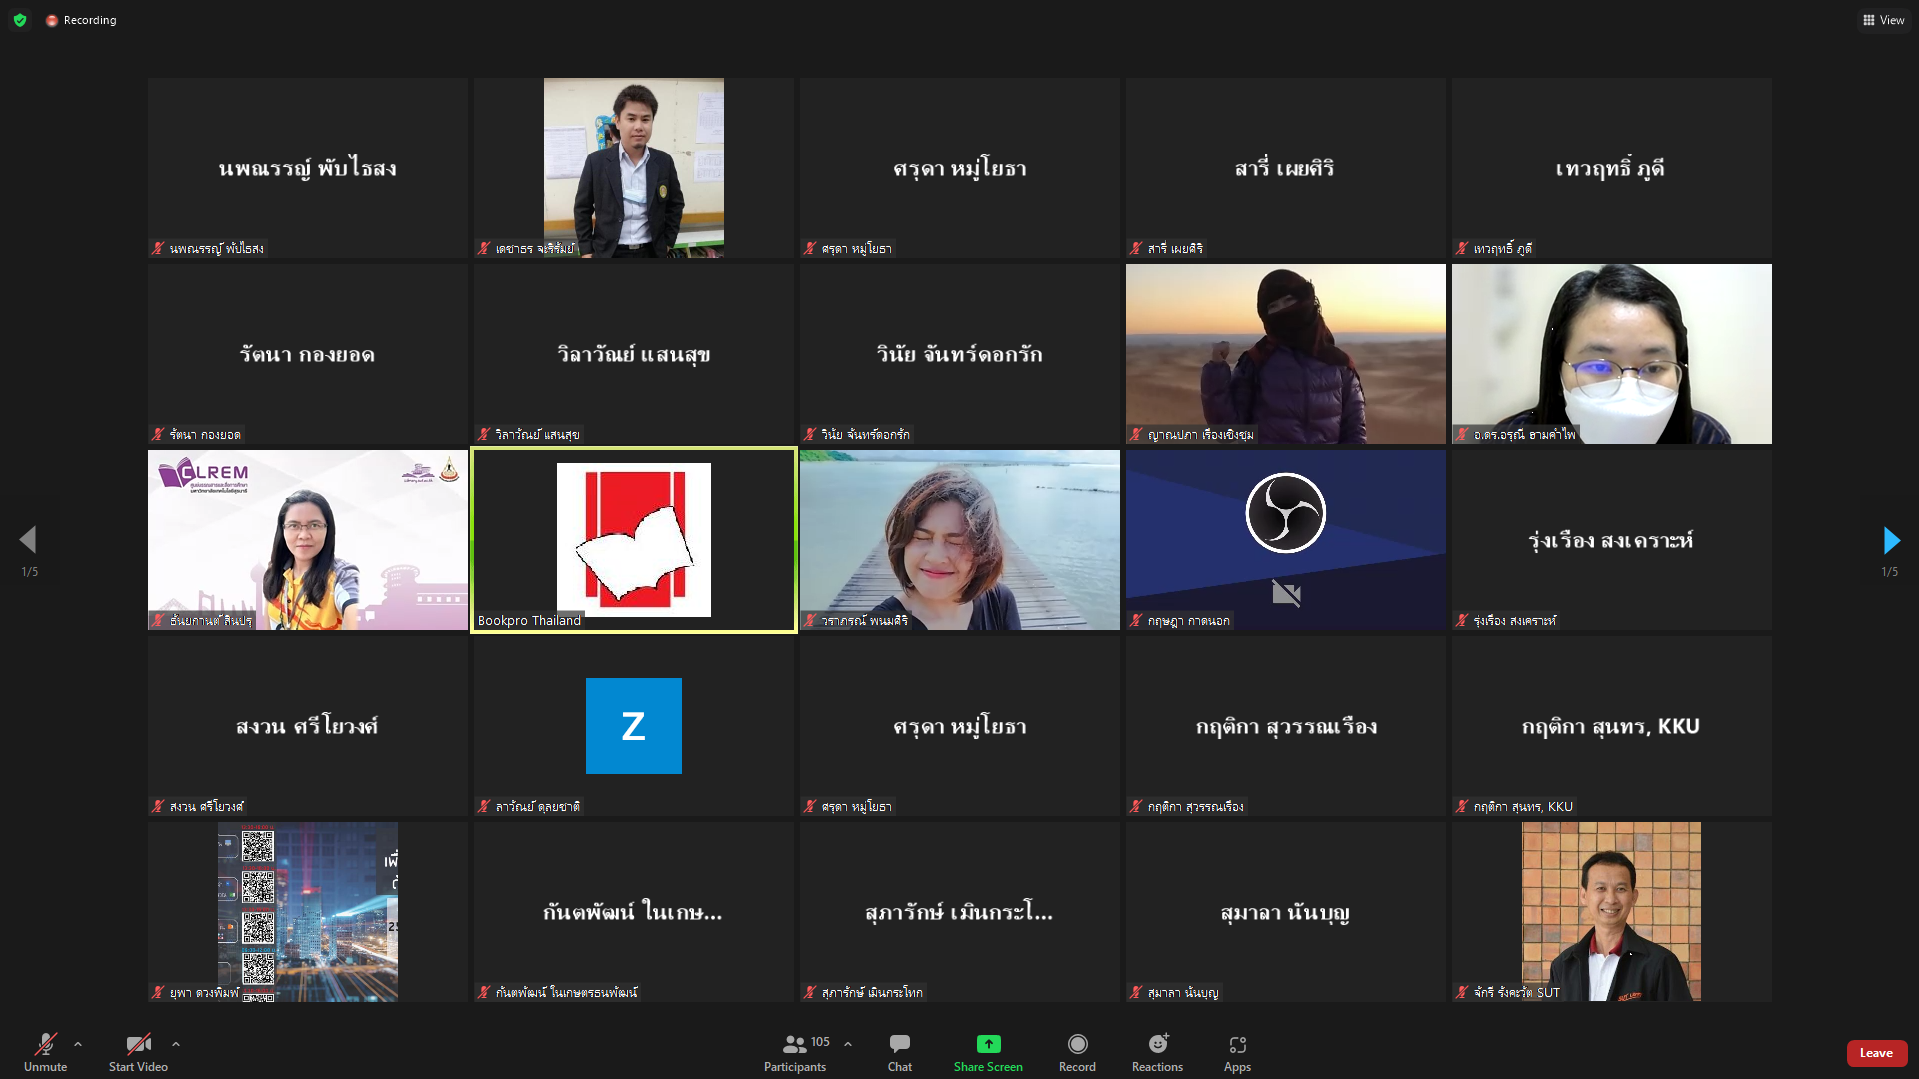Start recording with Record button
The width and height of the screenshot is (1919, 1079).
[1077, 1052]
